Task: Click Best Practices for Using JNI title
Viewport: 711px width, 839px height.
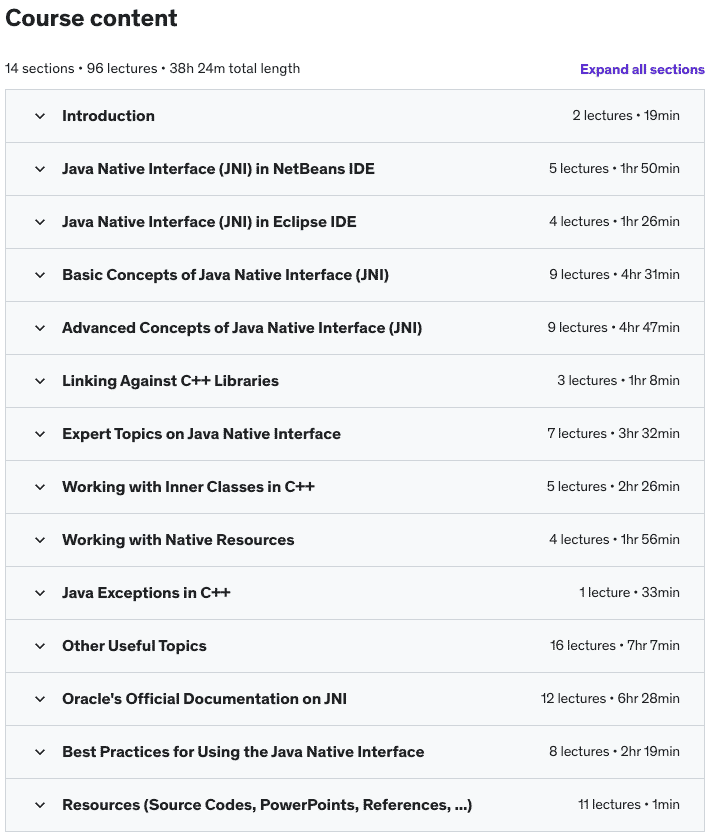Action: (243, 752)
